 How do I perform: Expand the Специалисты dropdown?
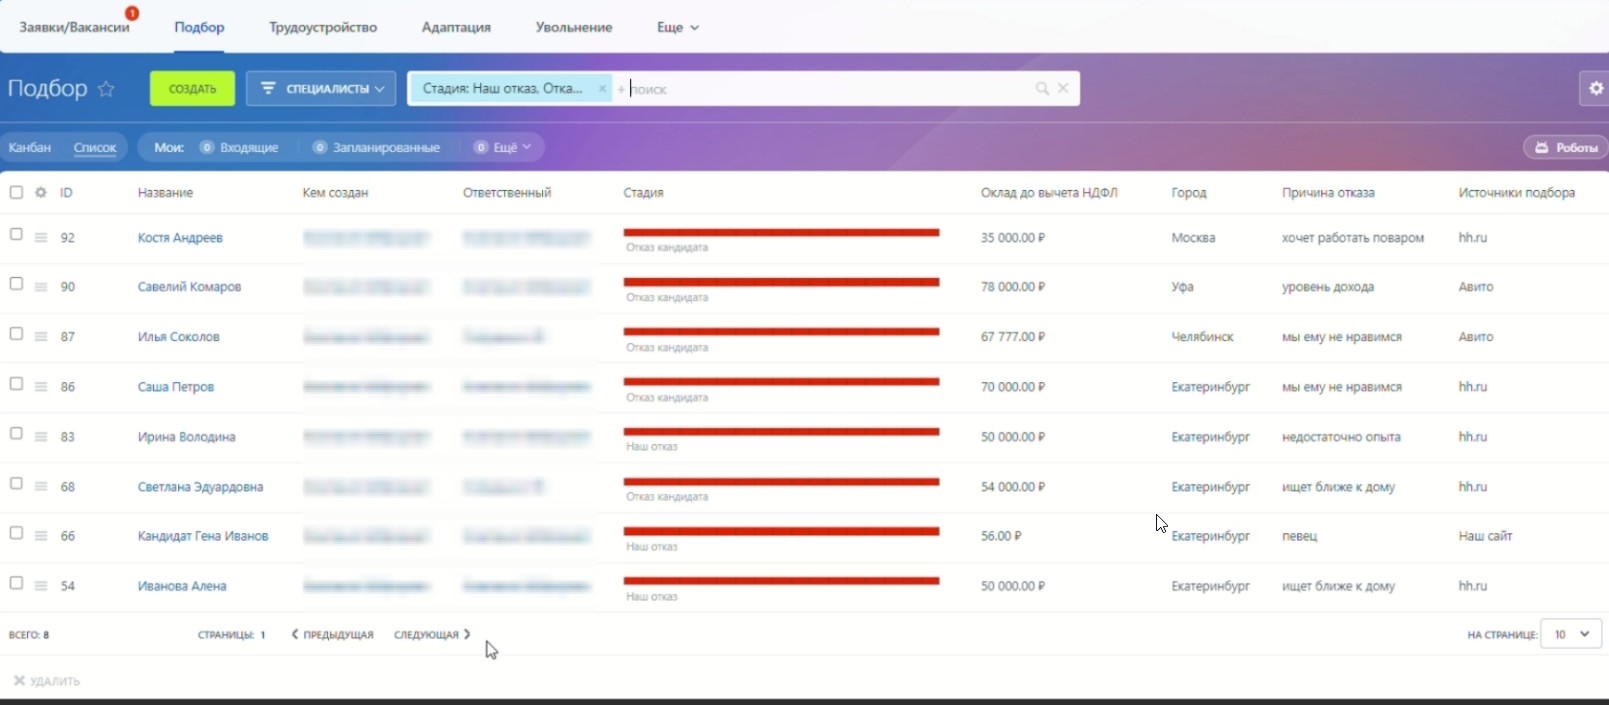point(322,89)
